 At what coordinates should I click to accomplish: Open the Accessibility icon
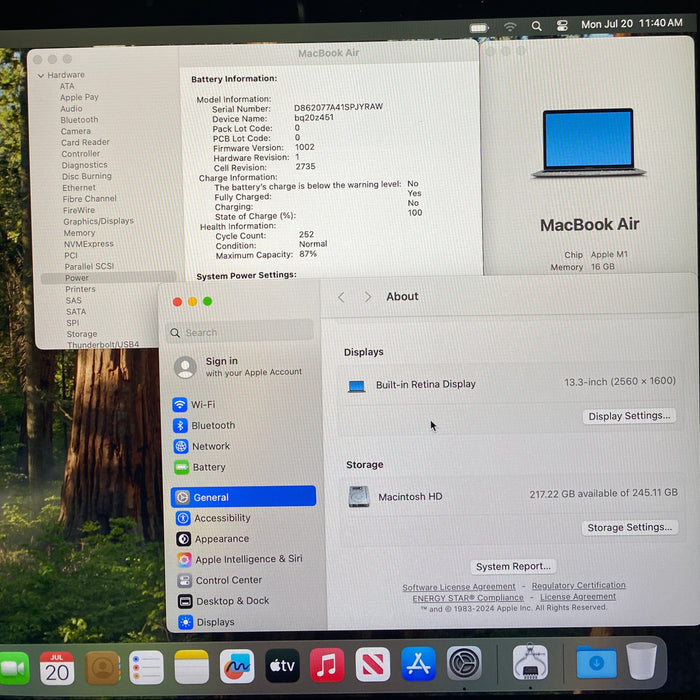[x=183, y=518]
